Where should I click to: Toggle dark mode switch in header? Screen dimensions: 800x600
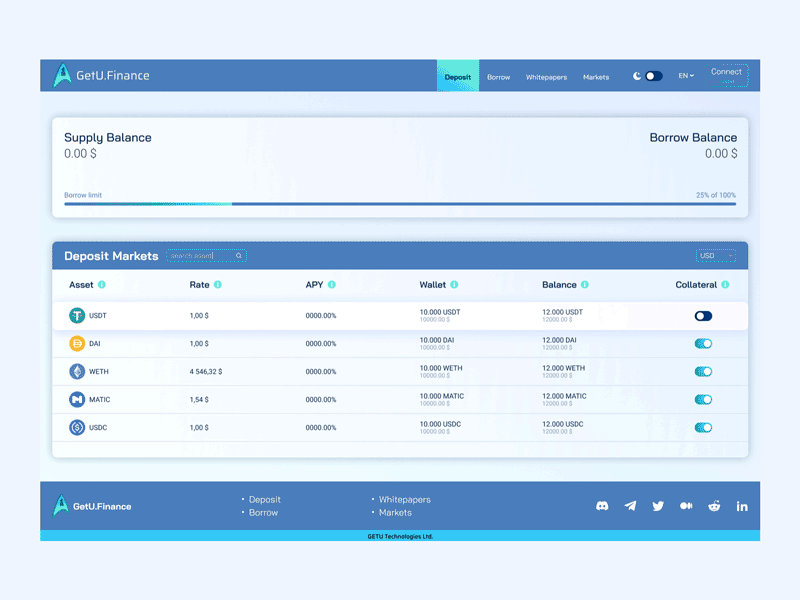coord(652,76)
